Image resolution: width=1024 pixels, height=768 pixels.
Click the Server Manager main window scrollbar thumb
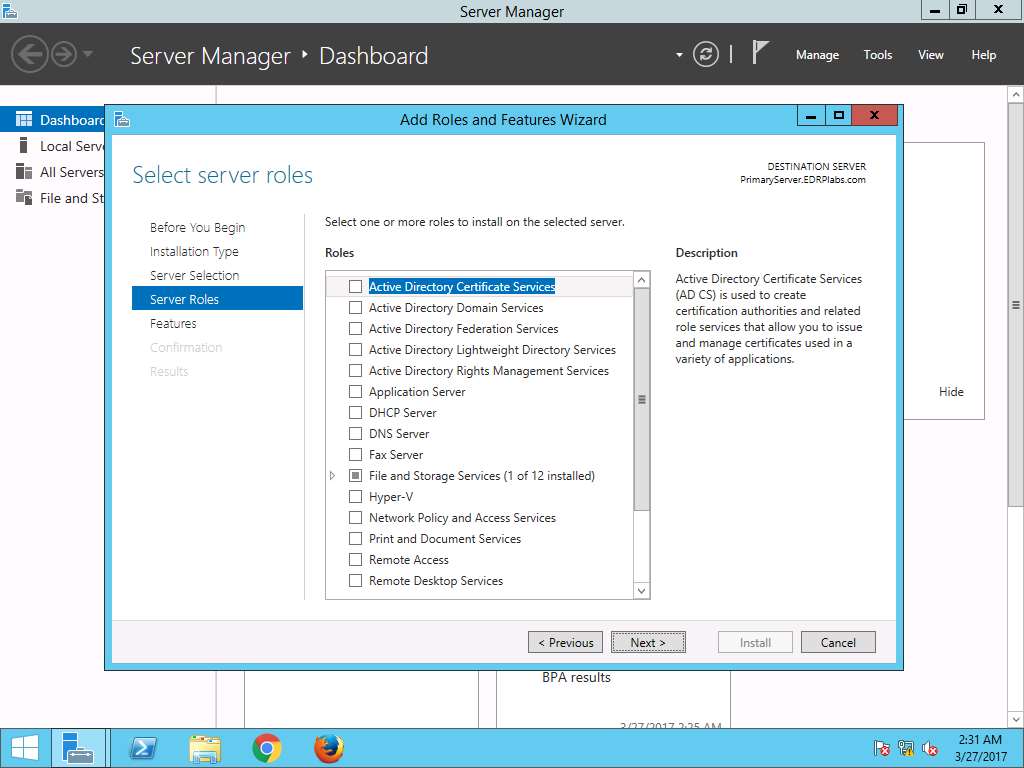pyautogui.click(x=1016, y=304)
